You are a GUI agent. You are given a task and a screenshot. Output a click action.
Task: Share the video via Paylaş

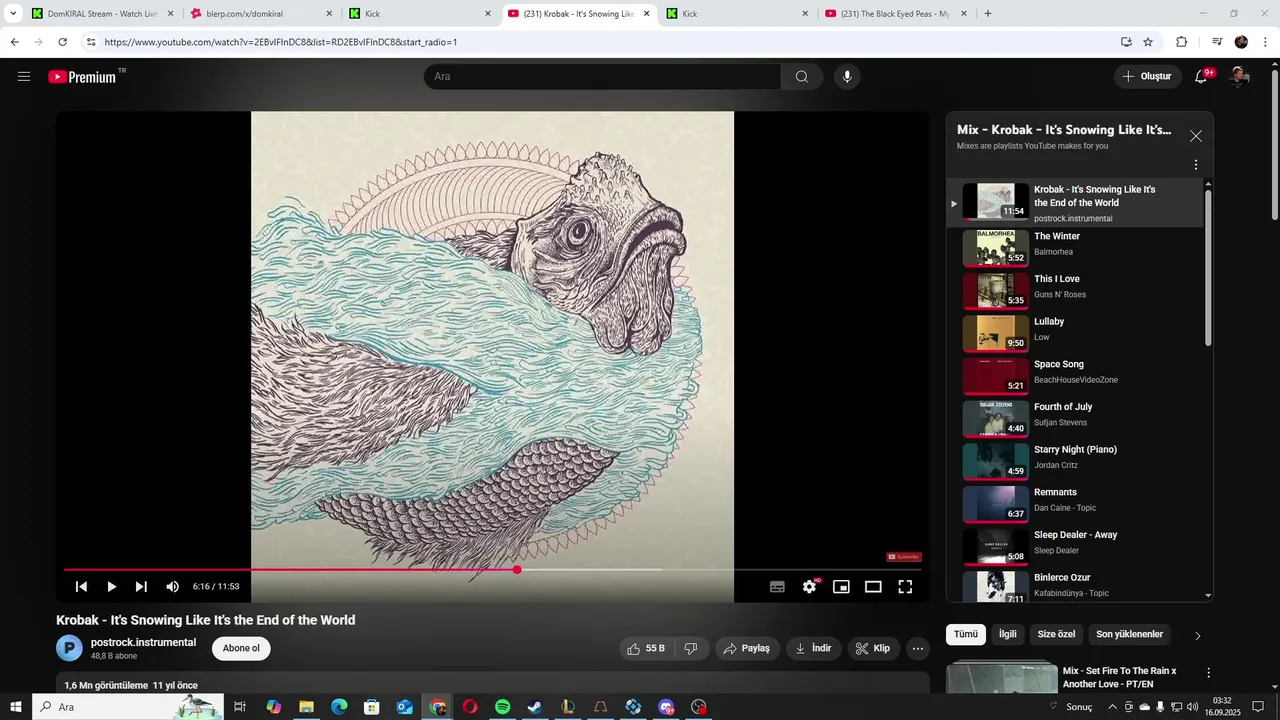747,648
